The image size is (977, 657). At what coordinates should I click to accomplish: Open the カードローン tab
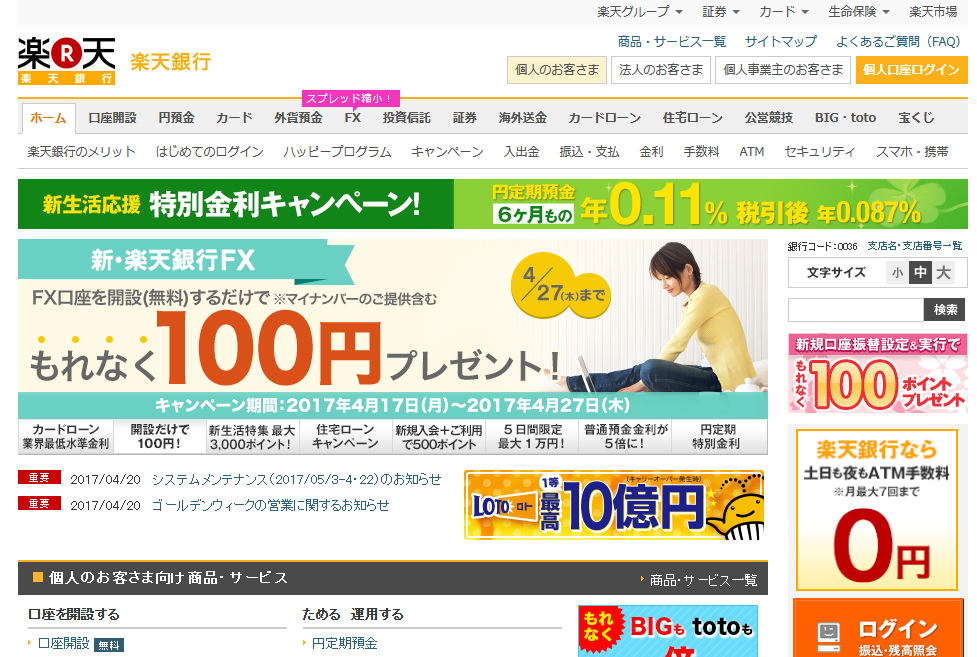[x=604, y=118]
